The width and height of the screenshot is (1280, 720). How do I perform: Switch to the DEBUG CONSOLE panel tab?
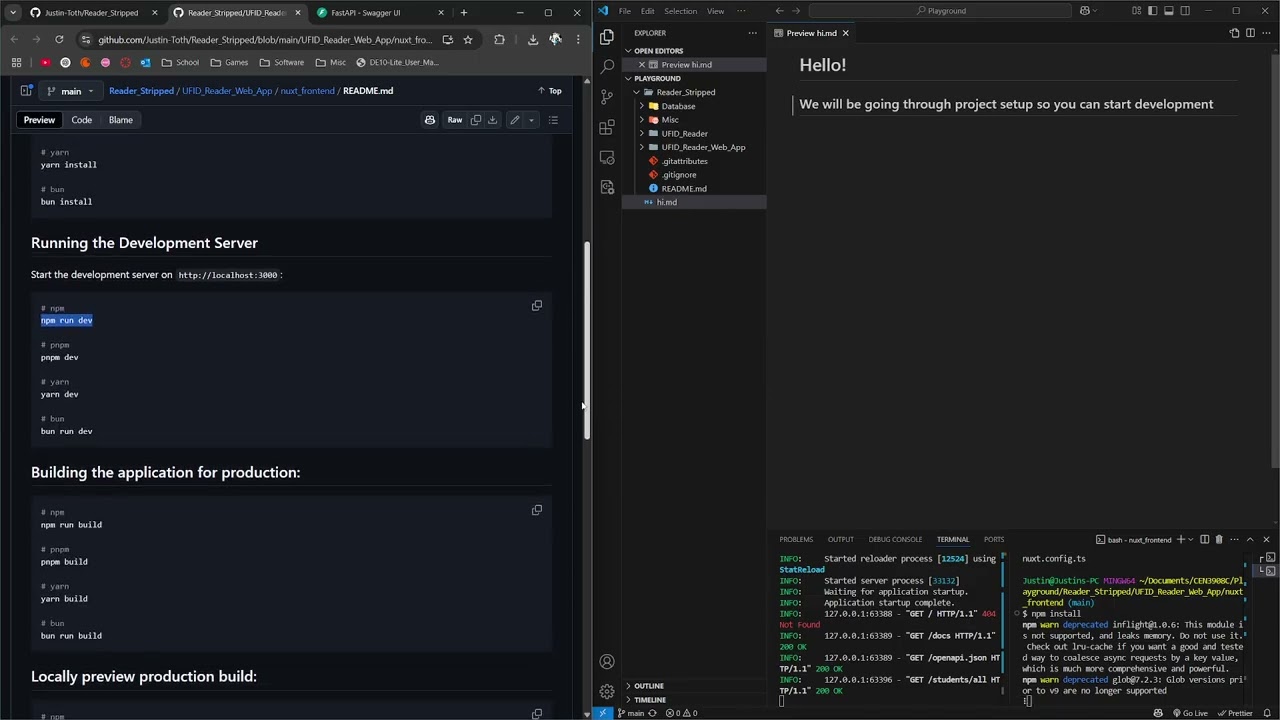(895, 540)
